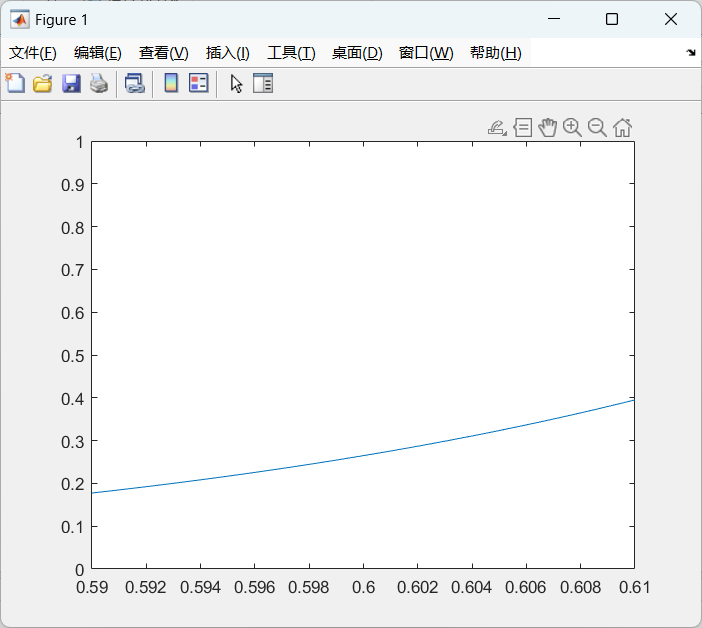The image size is (702, 628).
Task: Enable data tips icon above the axes
Action: point(522,128)
